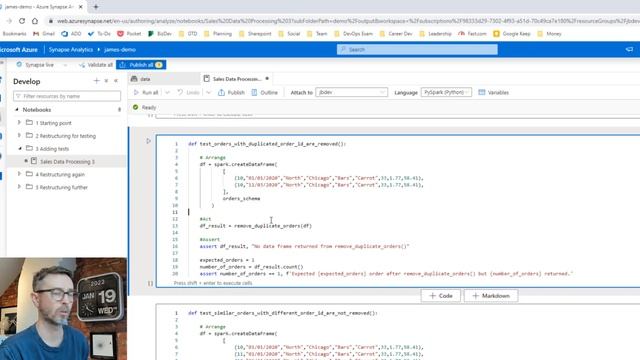Open the Google Keep bookmark
Screen dimensions: 640x360
click(512, 34)
